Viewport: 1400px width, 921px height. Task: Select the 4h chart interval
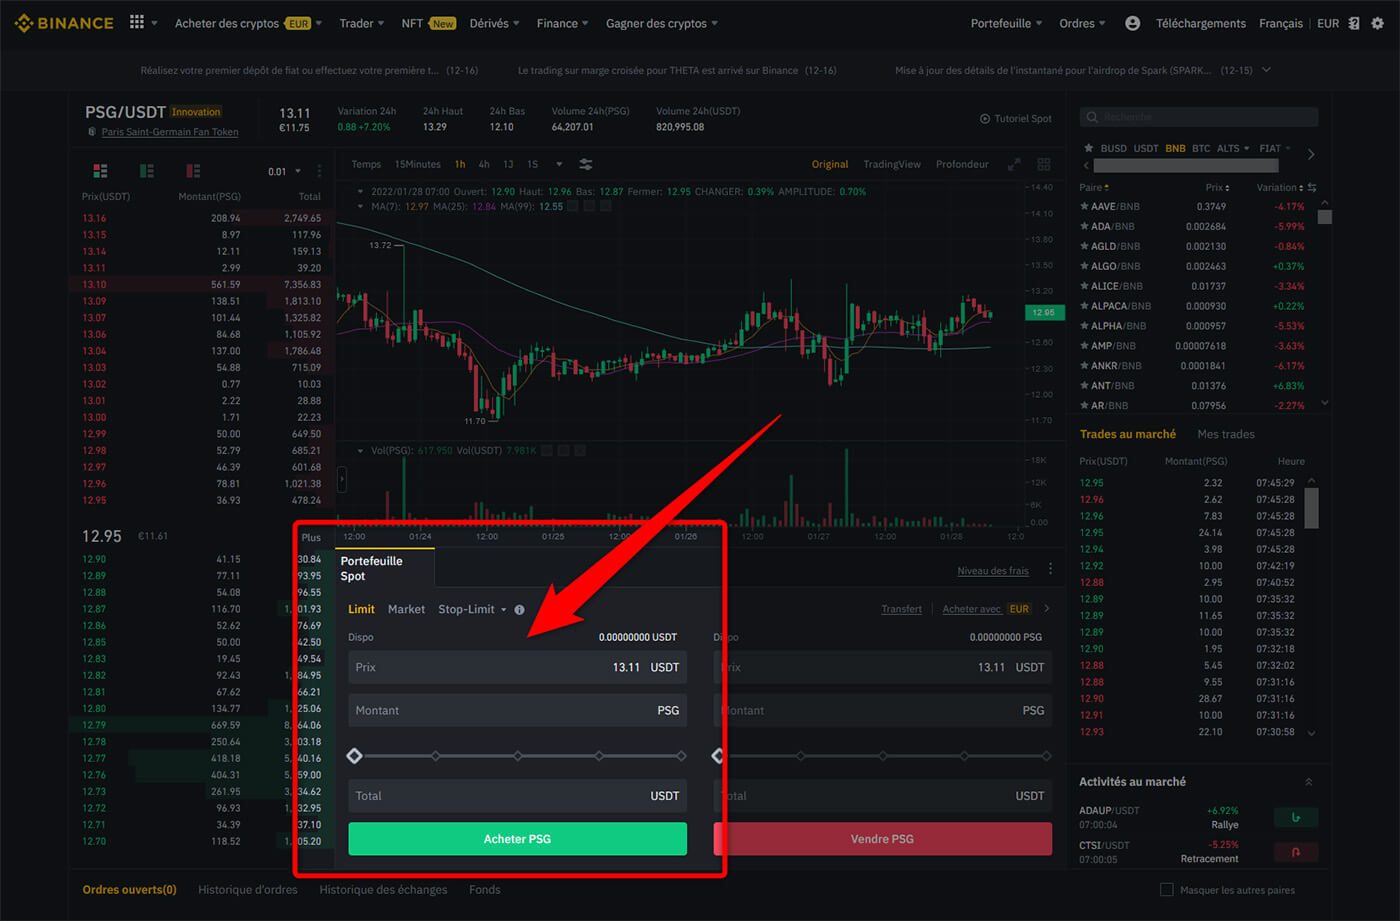pos(484,164)
